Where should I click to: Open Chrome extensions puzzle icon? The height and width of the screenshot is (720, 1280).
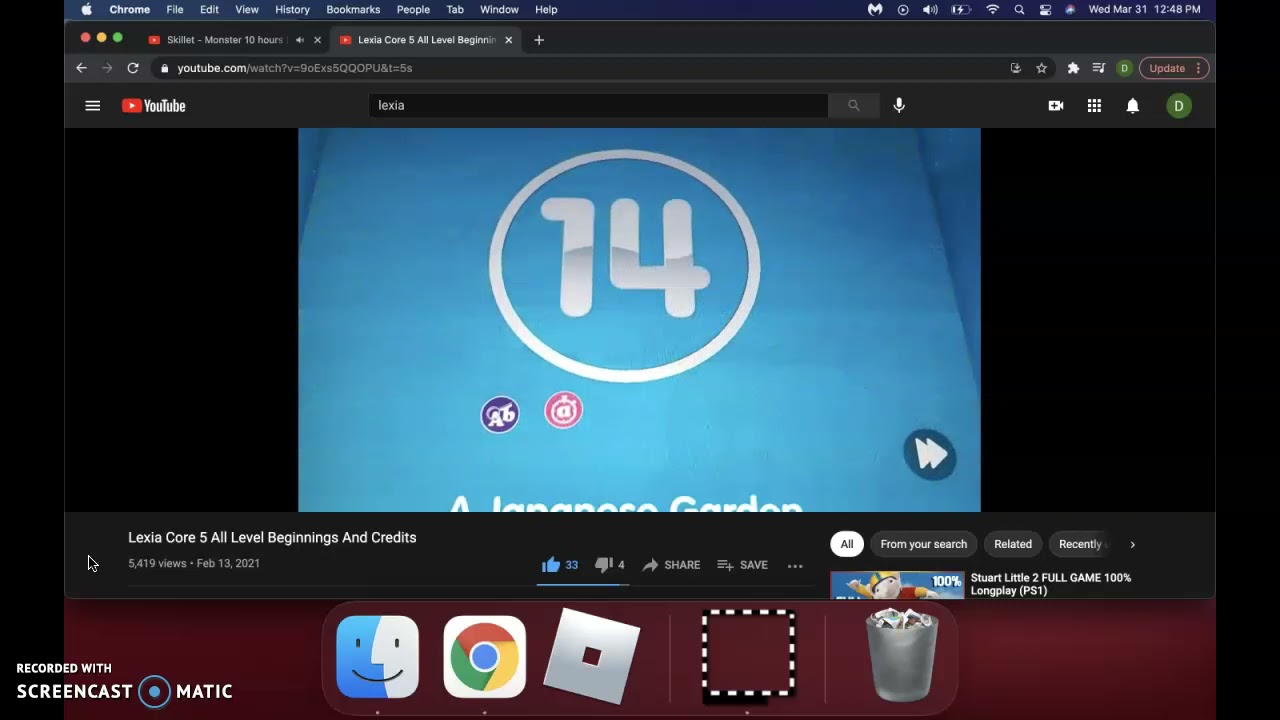point(1073,68)
